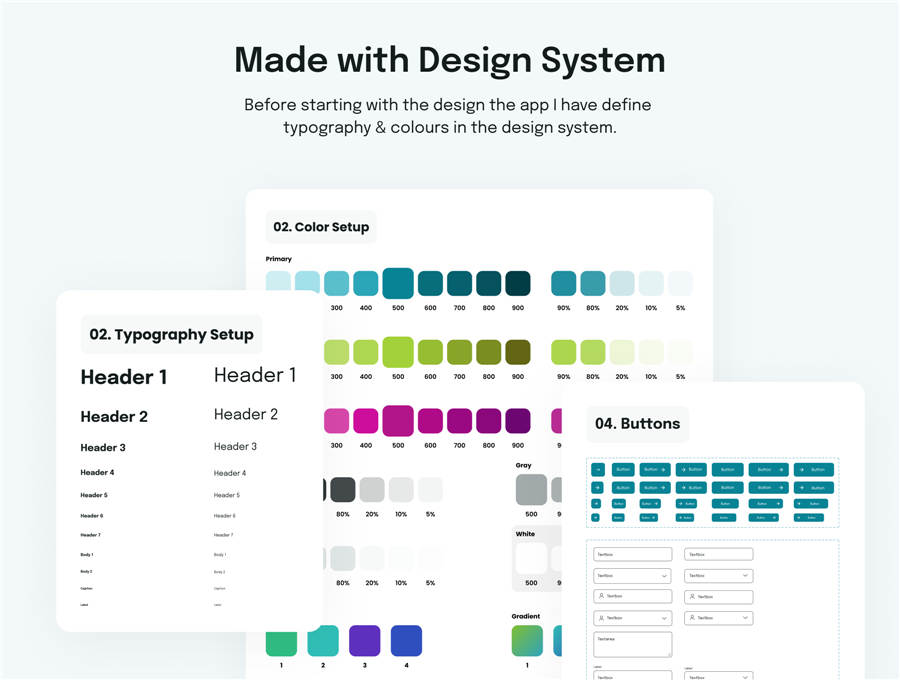Click the smallest arrow-only button in the bottom row
The width and height of the screenshot is (900, 680).
coord(596,518)
